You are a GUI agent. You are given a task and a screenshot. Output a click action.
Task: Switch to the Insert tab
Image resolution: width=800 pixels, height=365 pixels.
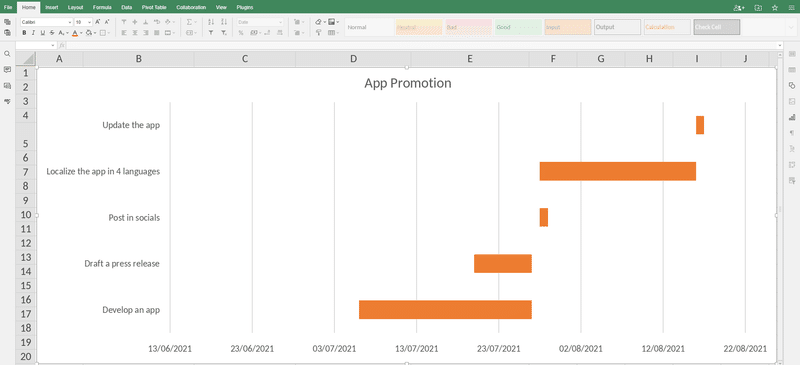(52, 8)
